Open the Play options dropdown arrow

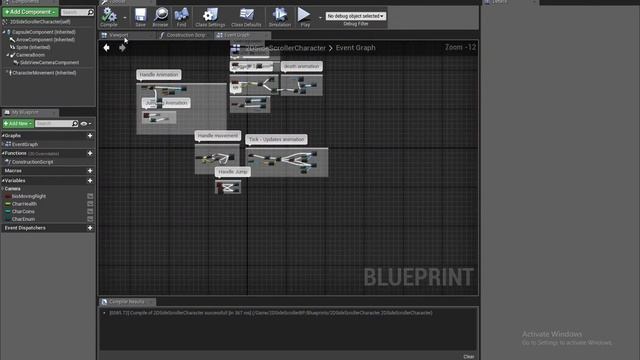click(x=320, y=18)
